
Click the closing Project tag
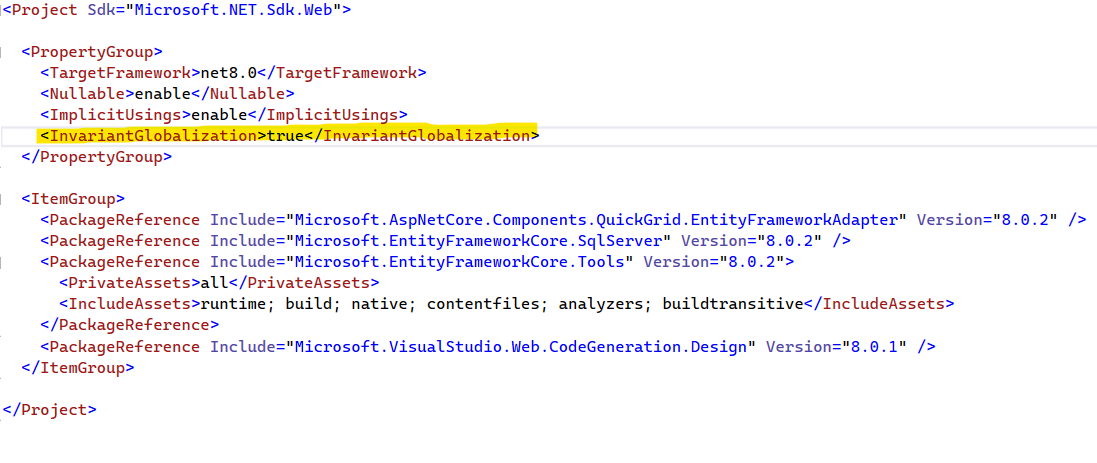[50, 409]
